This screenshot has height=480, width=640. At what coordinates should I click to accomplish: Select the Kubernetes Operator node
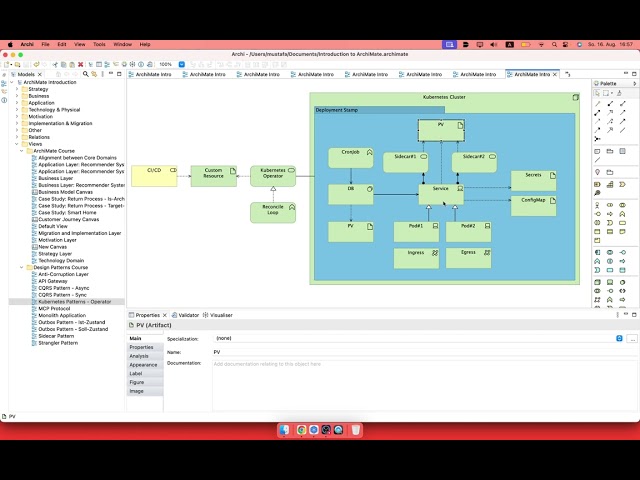coord(273,176)
